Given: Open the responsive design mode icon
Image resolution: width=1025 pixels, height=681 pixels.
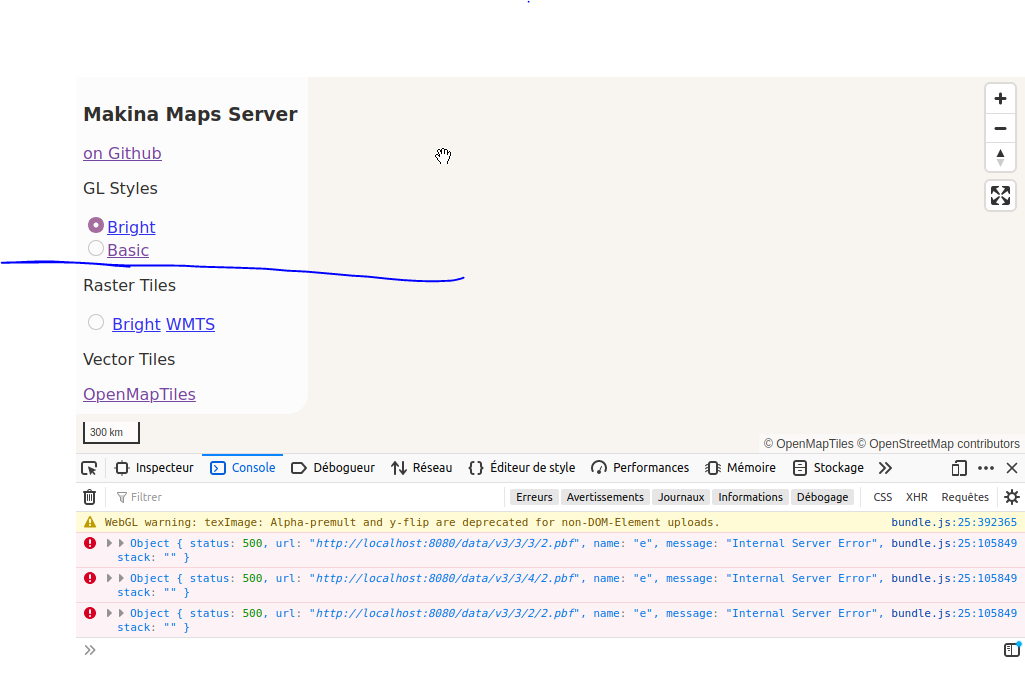Looking at the screenshot, I should pos(959,467).
